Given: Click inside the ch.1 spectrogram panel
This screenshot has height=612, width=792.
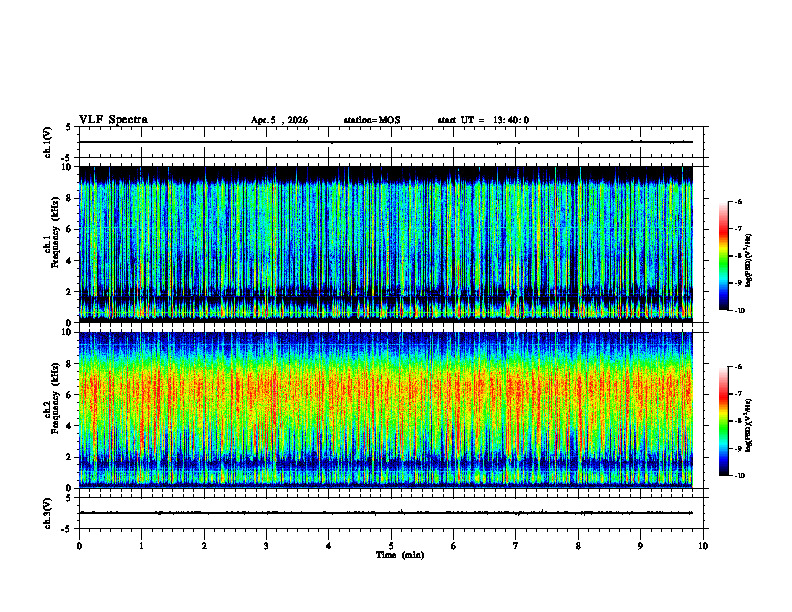Looking at the screenshot, I should tap(386, 244).
